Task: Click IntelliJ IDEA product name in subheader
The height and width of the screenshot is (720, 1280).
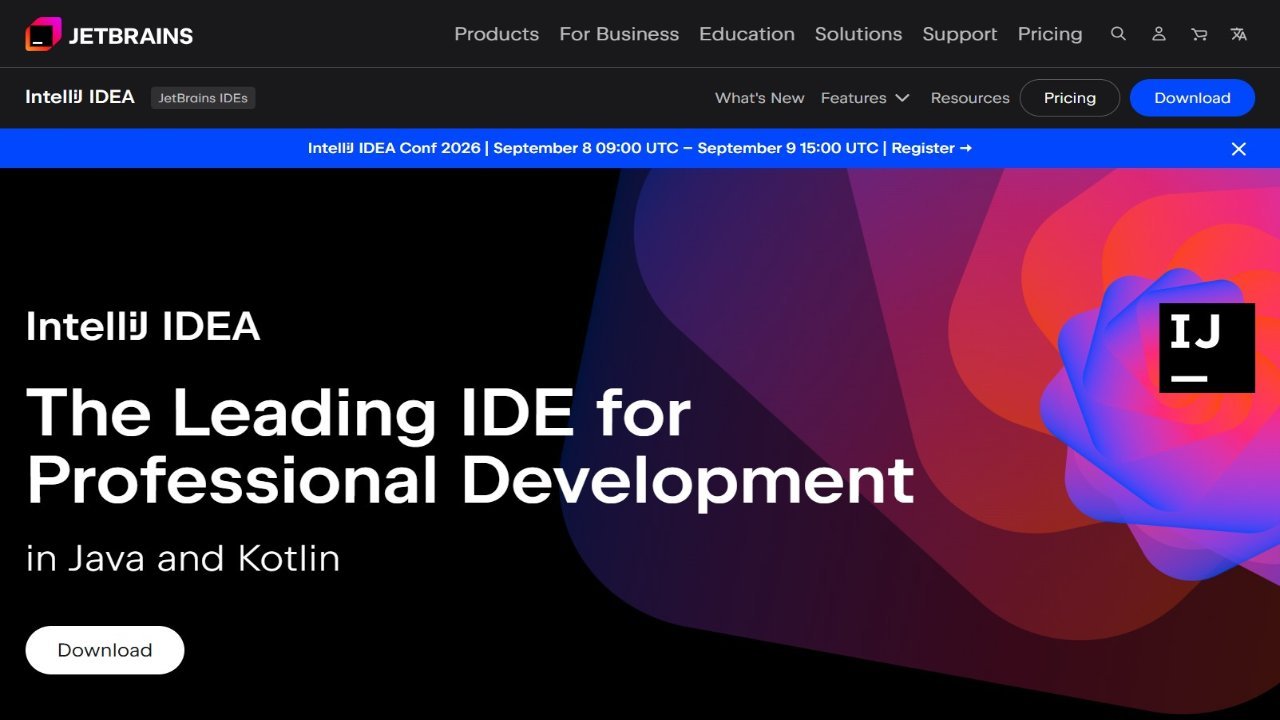Action: pos(80,97)
